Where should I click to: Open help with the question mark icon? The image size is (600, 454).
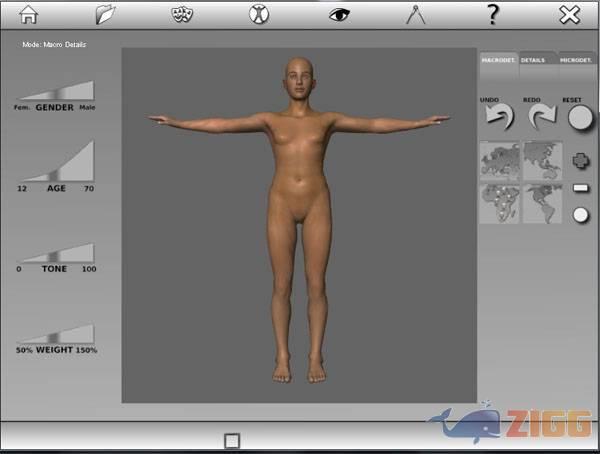point(492,14)
